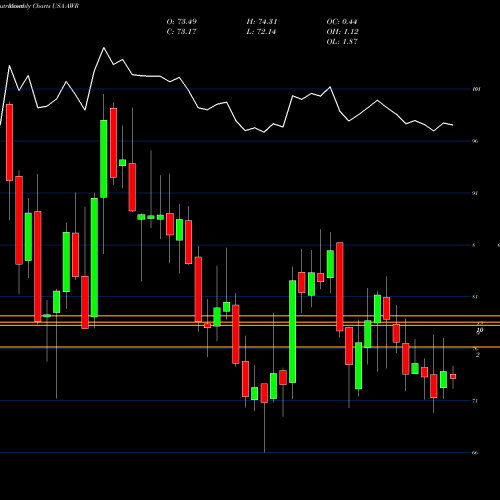Select the close value 'C: 73.17'
The height and width of the screenshot is (500, 500).
pos(181,32)
